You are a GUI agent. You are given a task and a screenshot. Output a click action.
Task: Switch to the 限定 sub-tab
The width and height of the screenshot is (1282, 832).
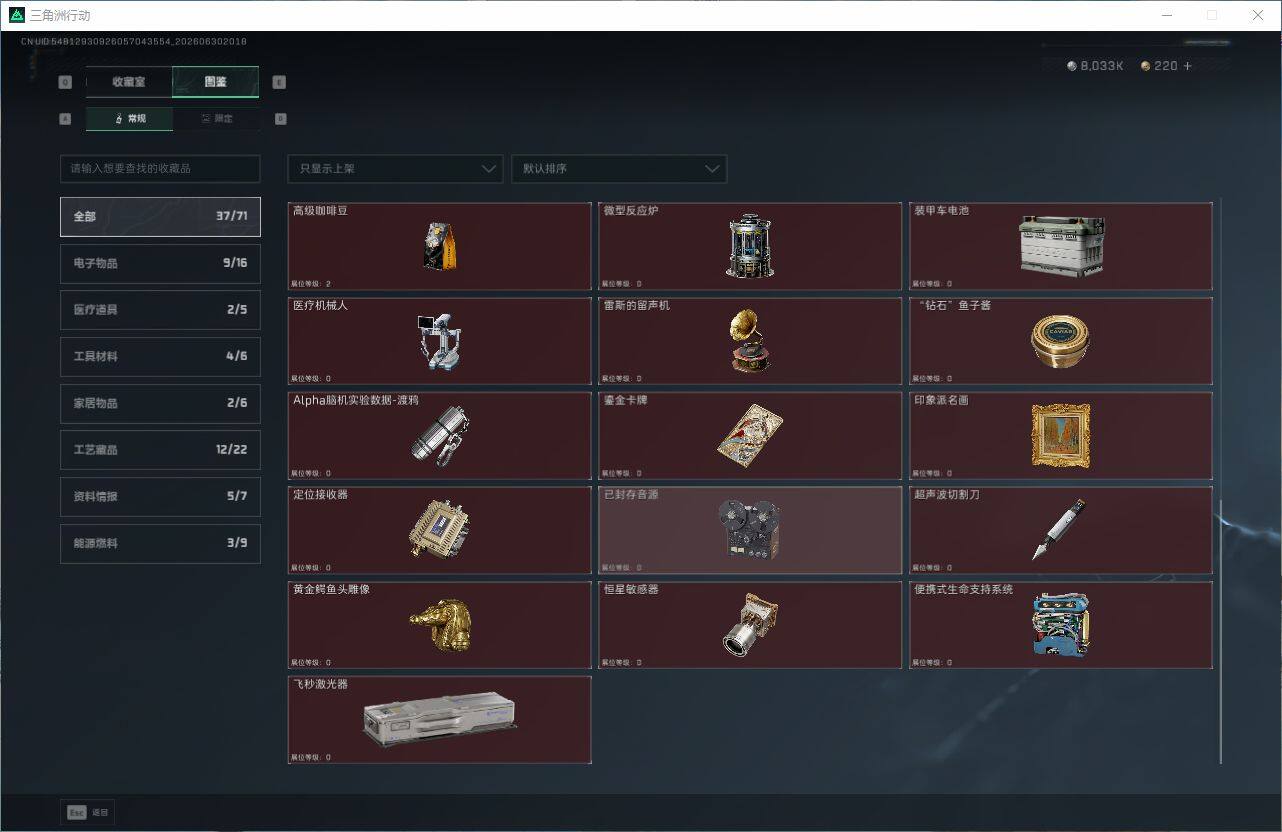(x=216, y=119)
